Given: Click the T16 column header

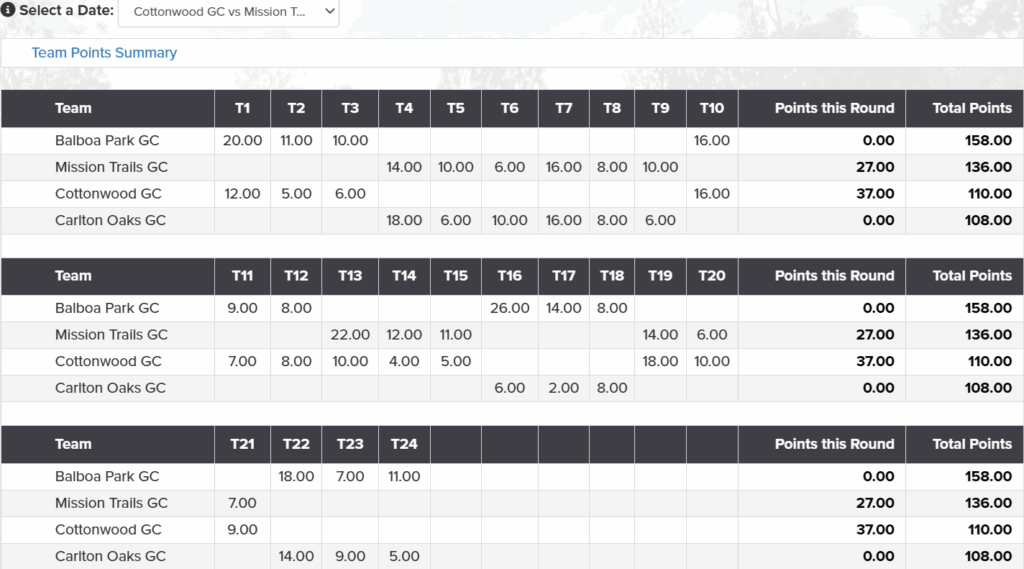Looking at the screenshot, I should pyautogui.click(x=509, y=276).
